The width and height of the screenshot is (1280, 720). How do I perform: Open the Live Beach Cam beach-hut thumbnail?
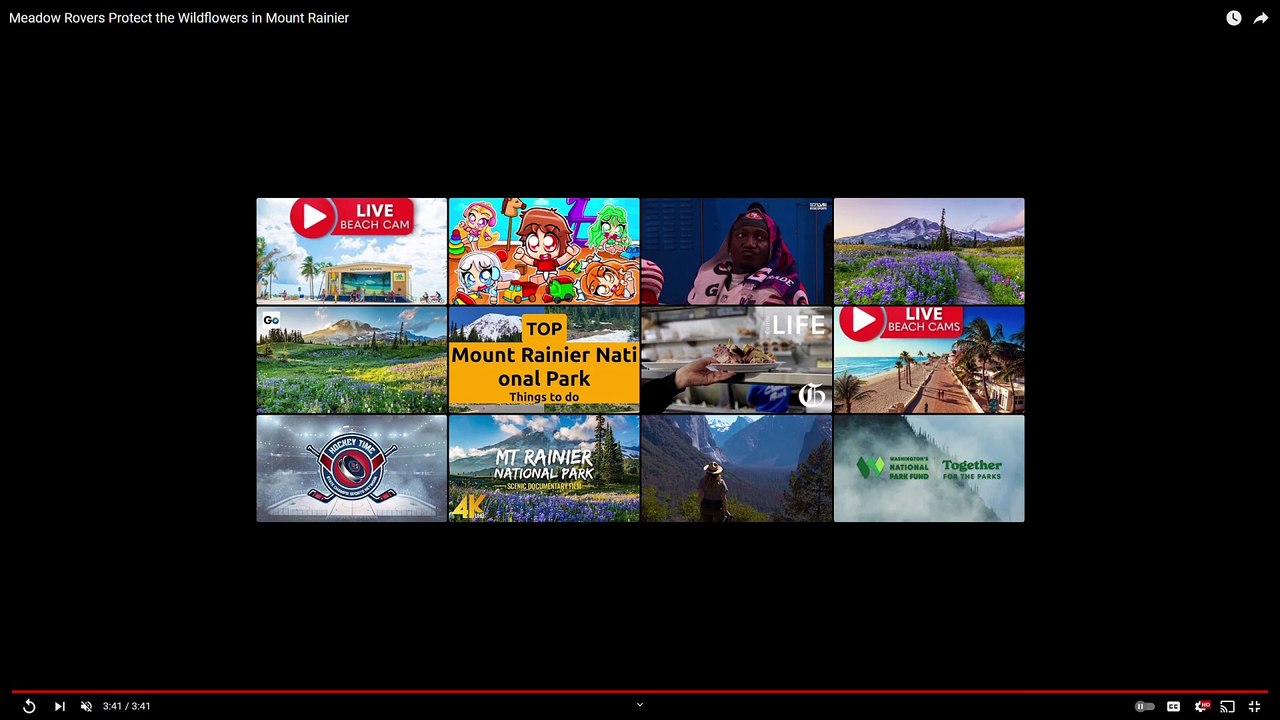[352, 251]
